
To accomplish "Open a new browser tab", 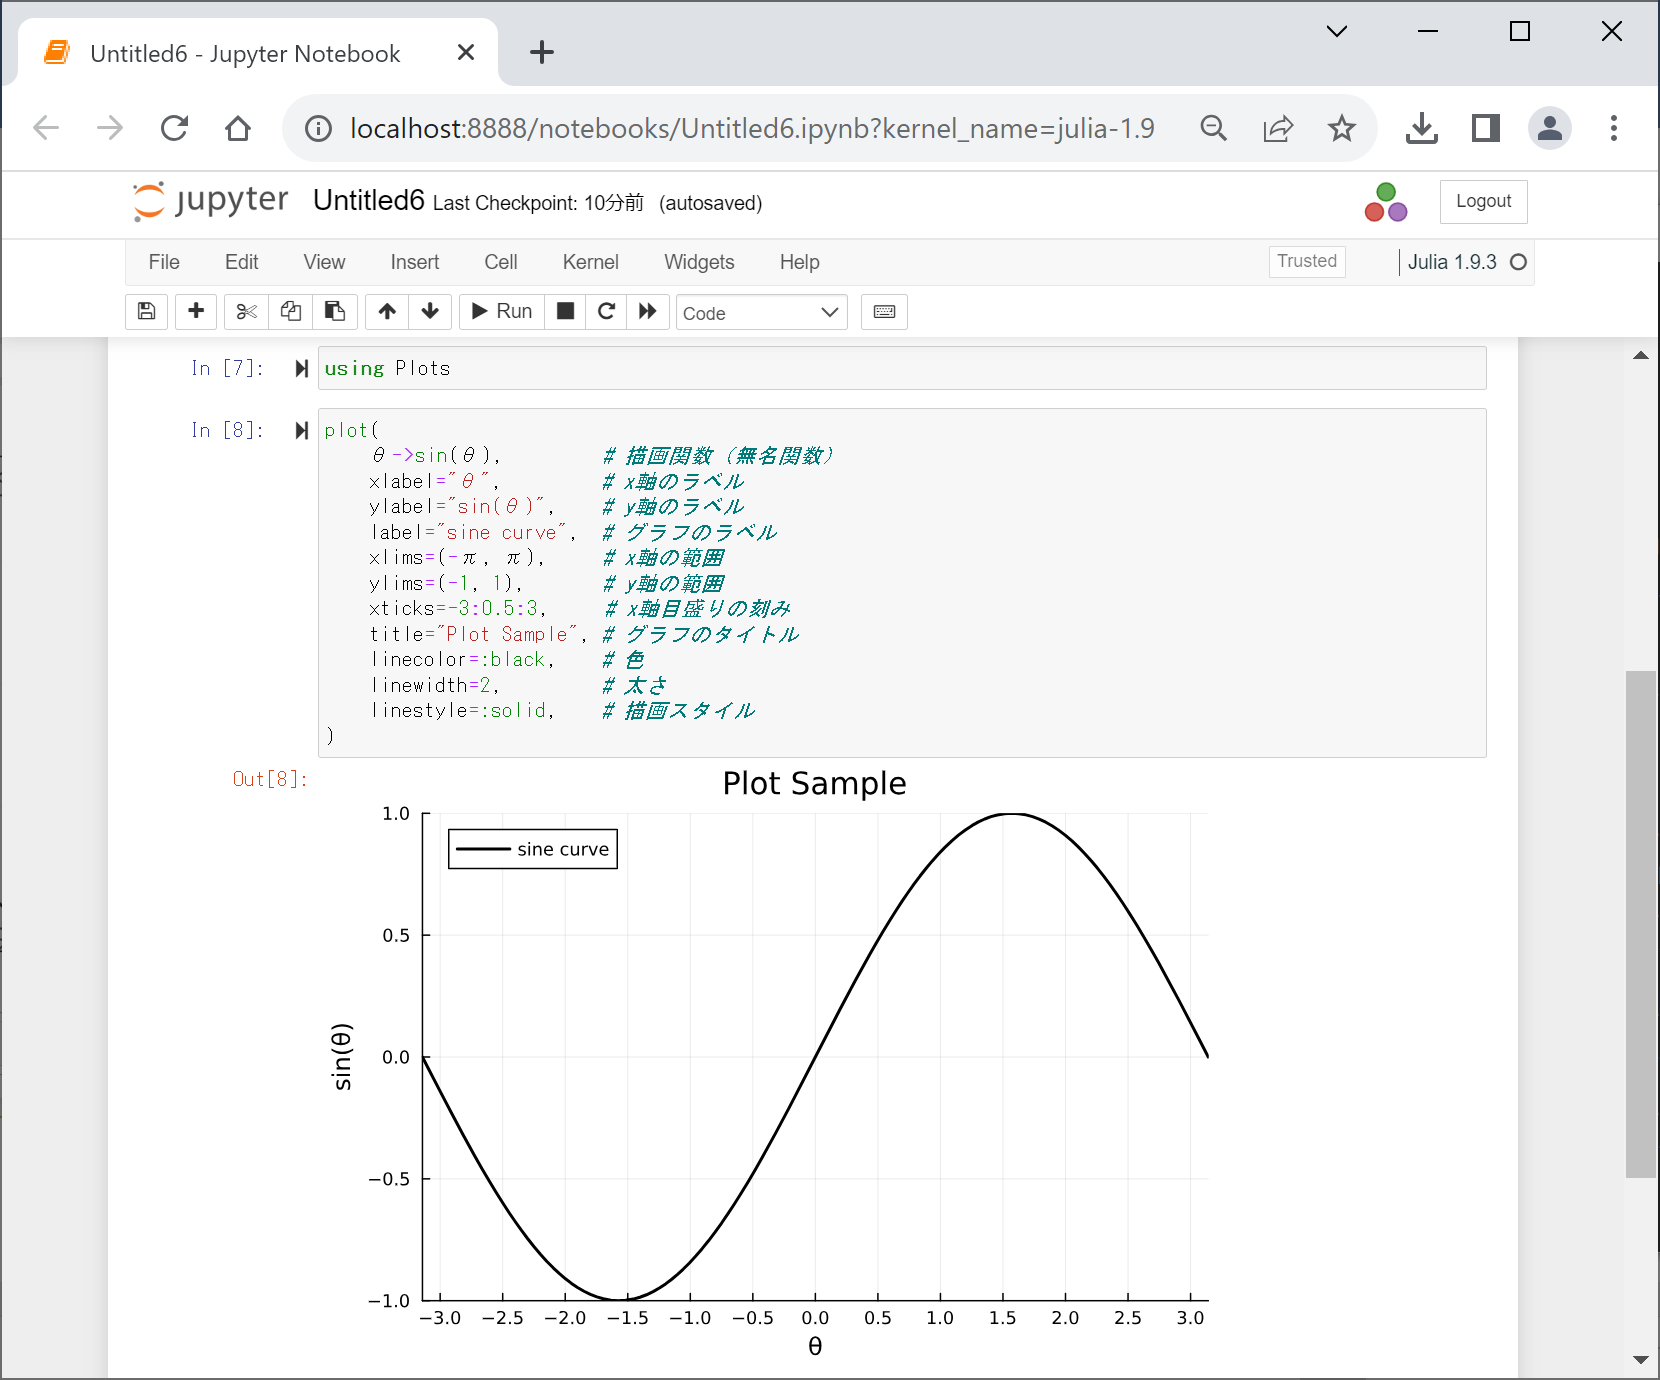I will [x=541, y=52].
